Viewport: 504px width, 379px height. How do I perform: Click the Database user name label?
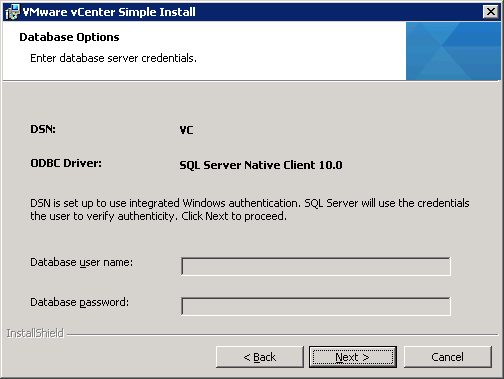[81, 263]
